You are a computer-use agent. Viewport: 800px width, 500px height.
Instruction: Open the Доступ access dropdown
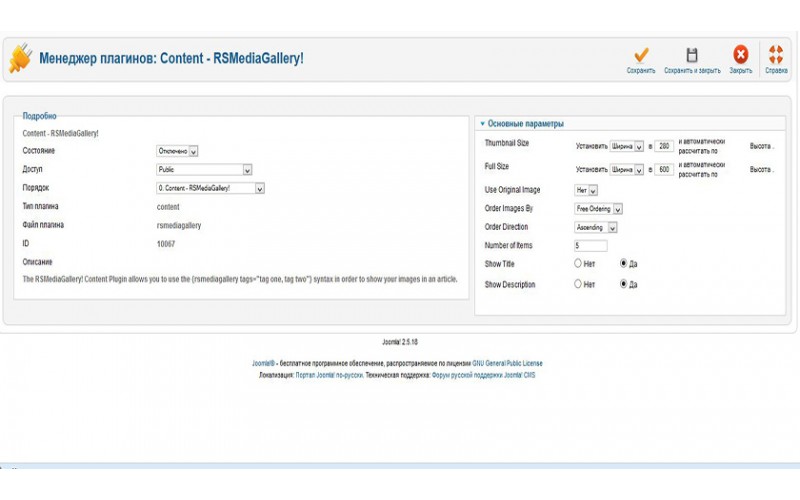pyautogui.click(x=204, y=169)
